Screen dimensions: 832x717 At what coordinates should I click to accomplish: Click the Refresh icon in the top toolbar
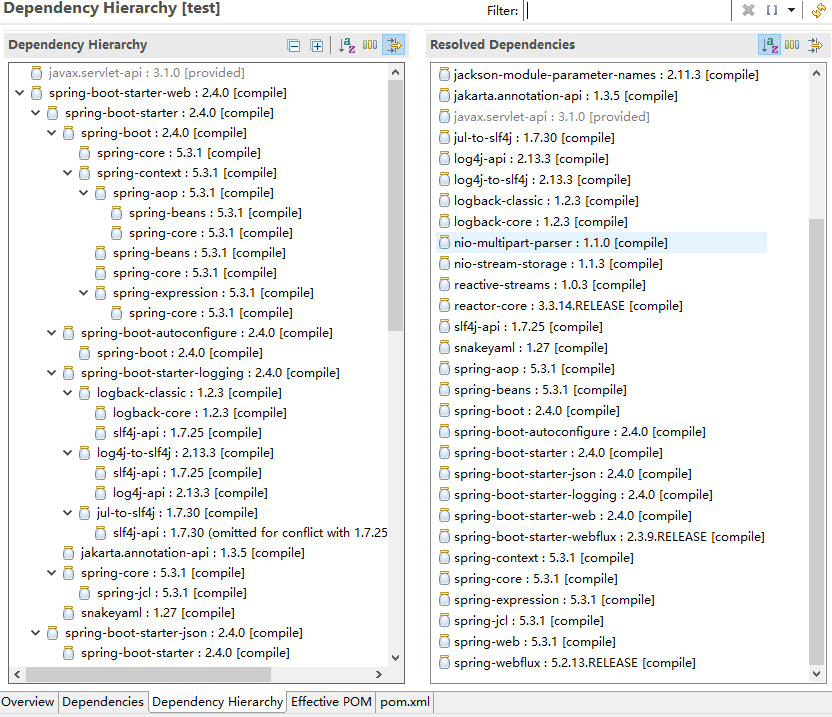(x=818, y=10)
